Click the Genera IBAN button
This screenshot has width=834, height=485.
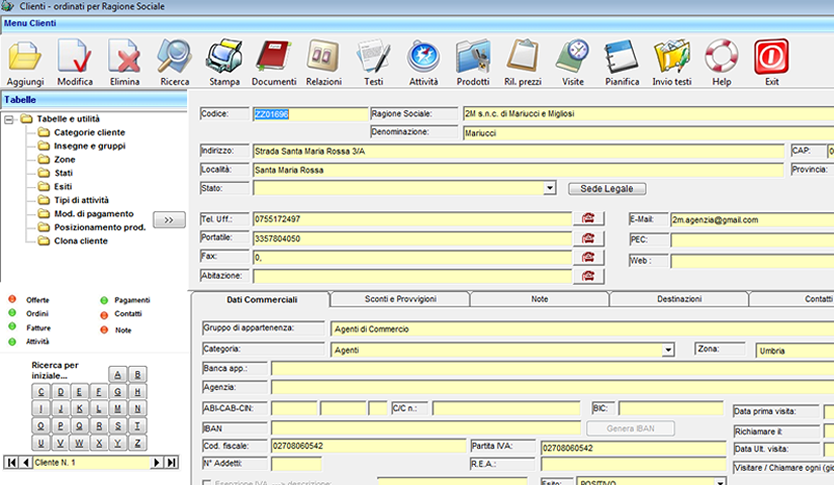[630, 428]
